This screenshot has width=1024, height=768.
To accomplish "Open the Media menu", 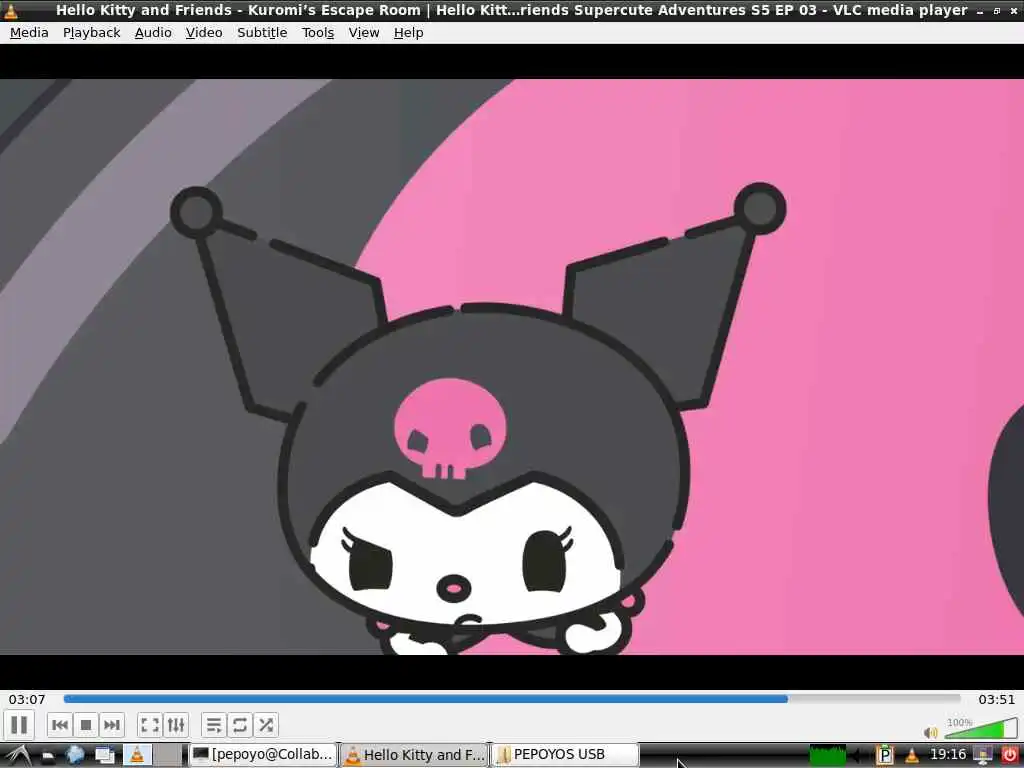I will click(x=29, y=33).
